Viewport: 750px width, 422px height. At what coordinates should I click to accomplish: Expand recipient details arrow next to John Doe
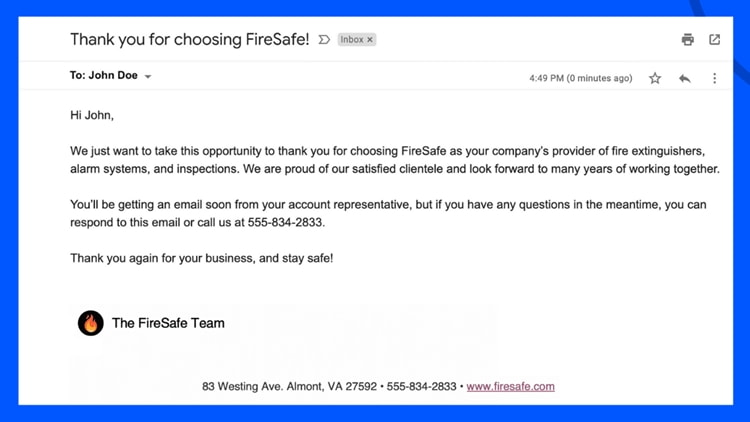click(x=148, y=77)
